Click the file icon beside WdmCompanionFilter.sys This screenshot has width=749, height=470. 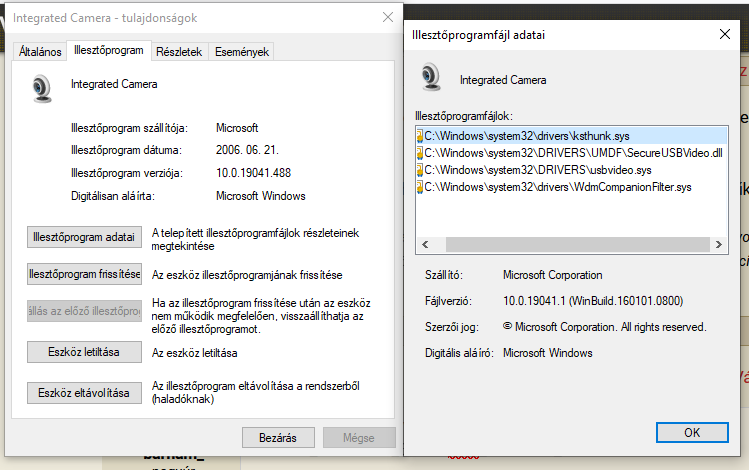[x=420, y=187]
